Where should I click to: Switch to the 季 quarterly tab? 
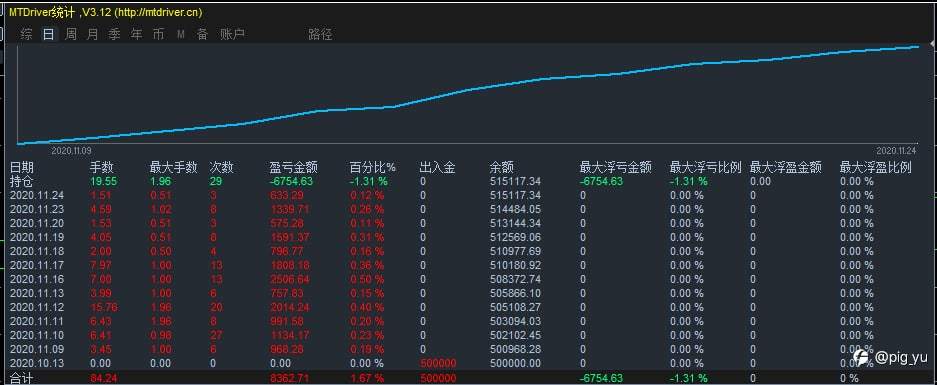click(x=114, y=34)
